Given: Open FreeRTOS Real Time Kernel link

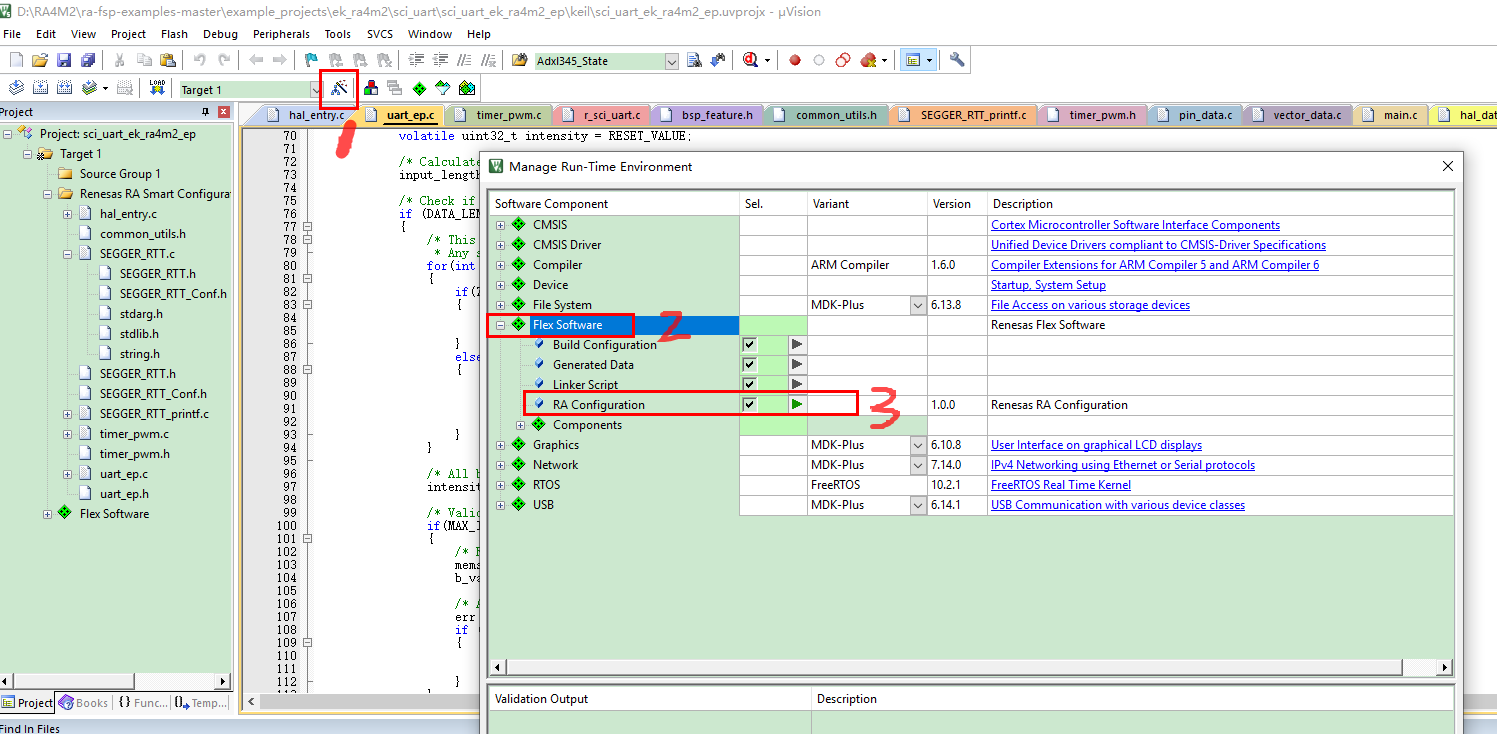Looking at the screenshot, I should 1061,485.
